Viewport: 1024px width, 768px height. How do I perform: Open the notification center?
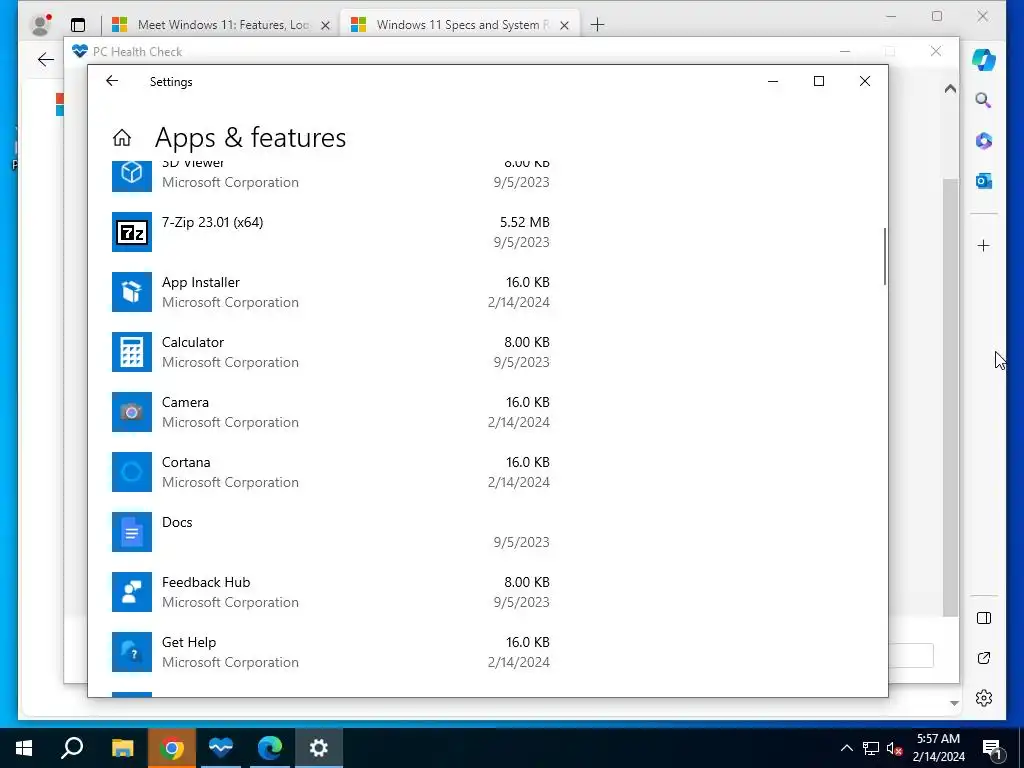[992, 748]
